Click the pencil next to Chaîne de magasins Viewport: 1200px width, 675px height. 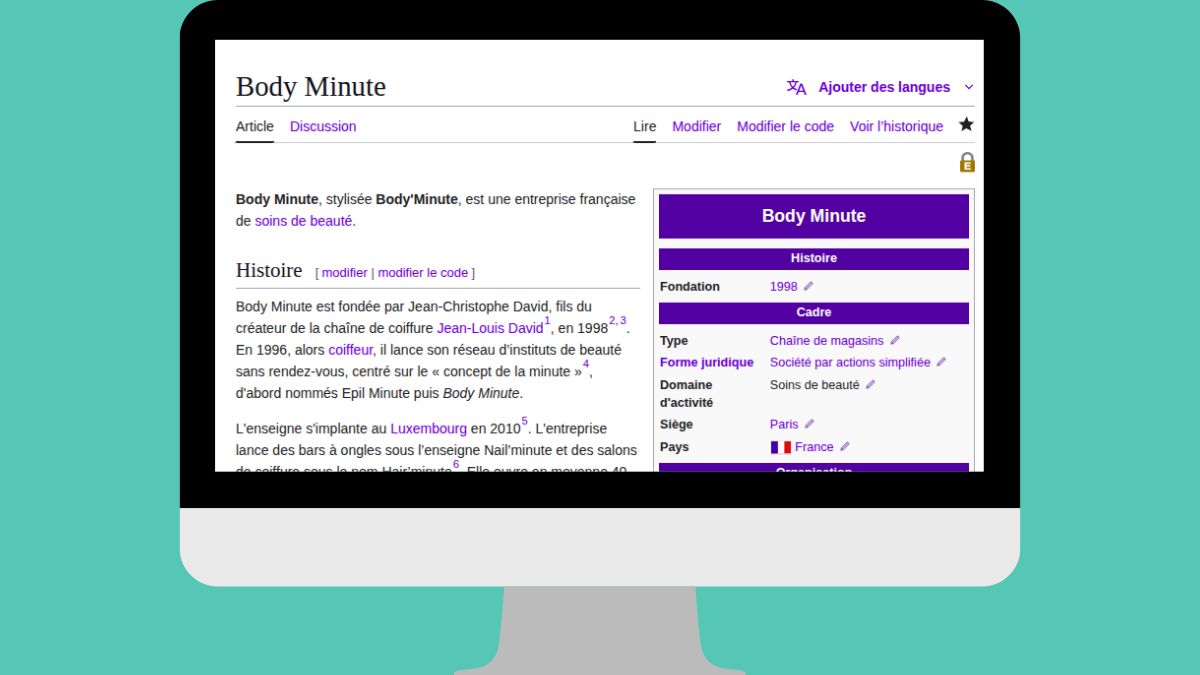tap(895, 340)
